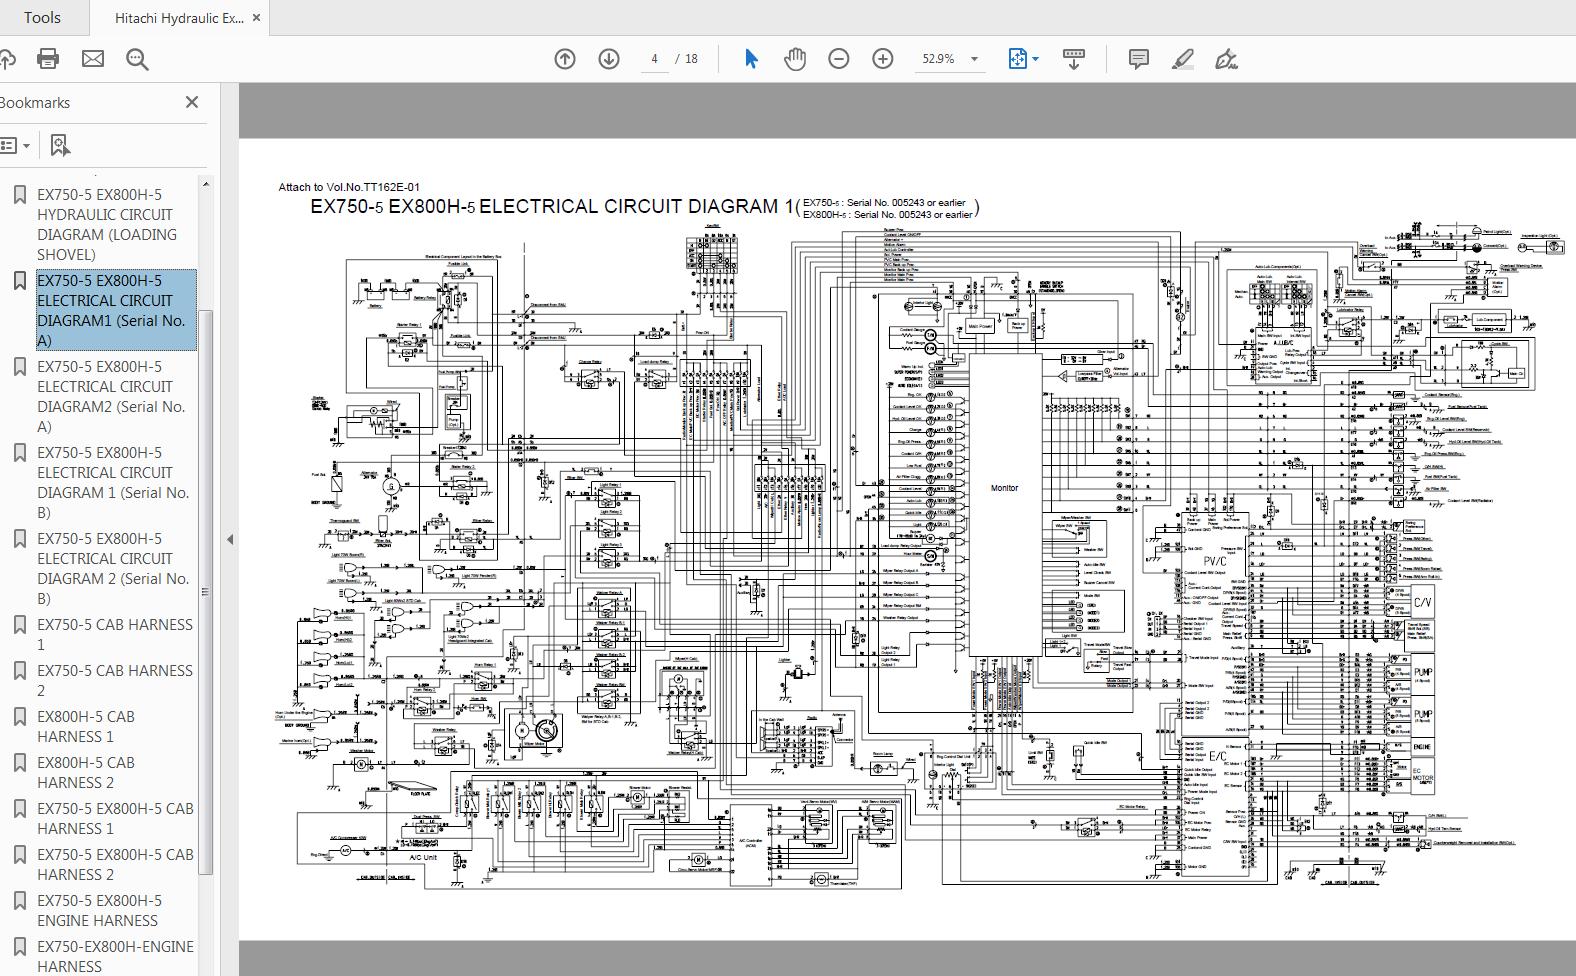Image resolution: width=1576 pixels, height=976 pixels.
Task: Select the Highlight text pen tool
Action: [x=1182, y=59]
